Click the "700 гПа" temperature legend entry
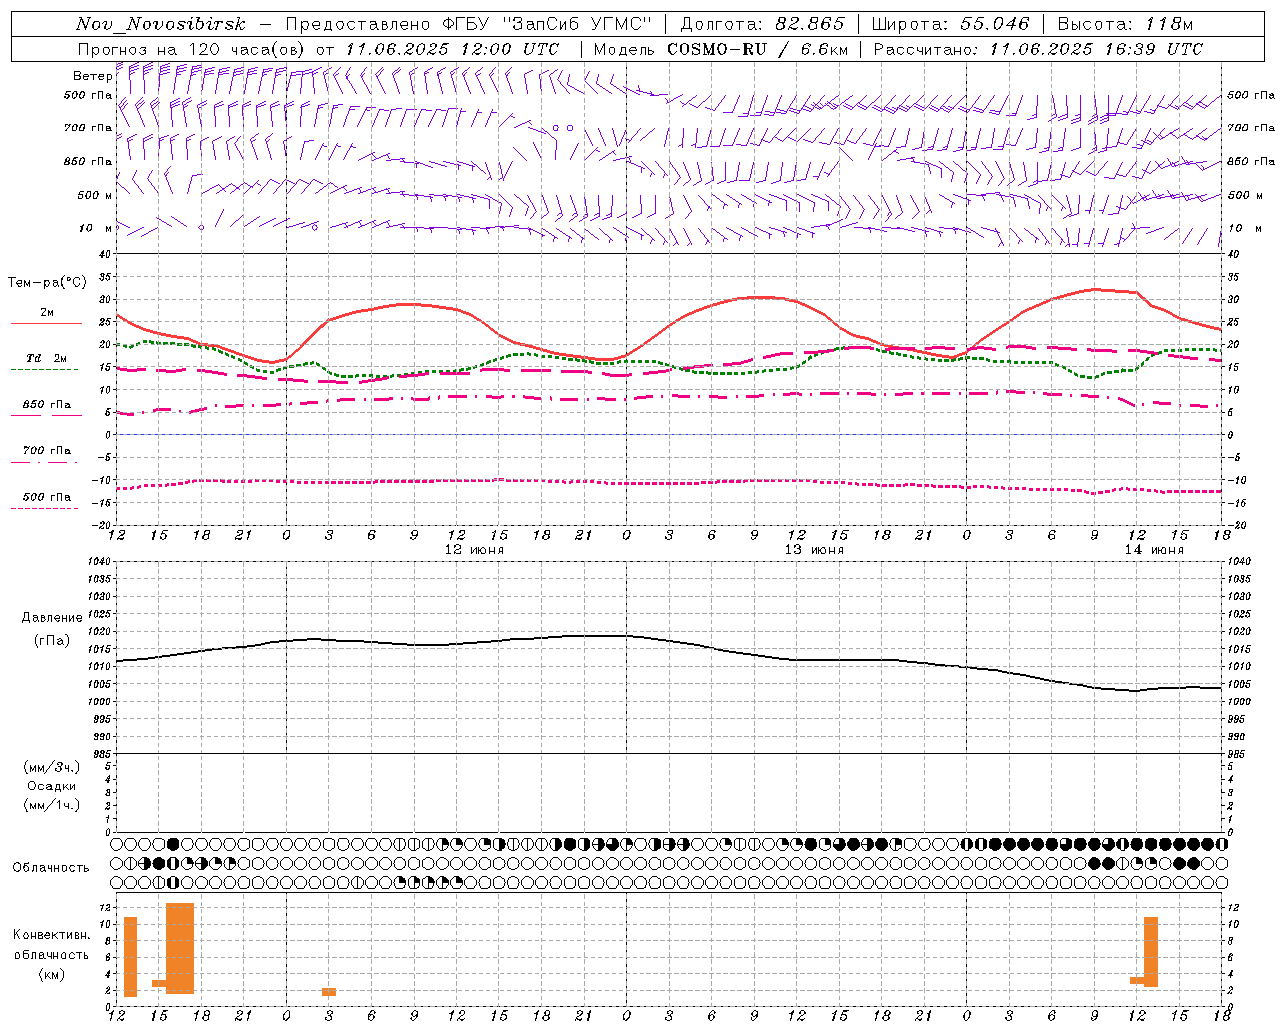 [47, 451]
